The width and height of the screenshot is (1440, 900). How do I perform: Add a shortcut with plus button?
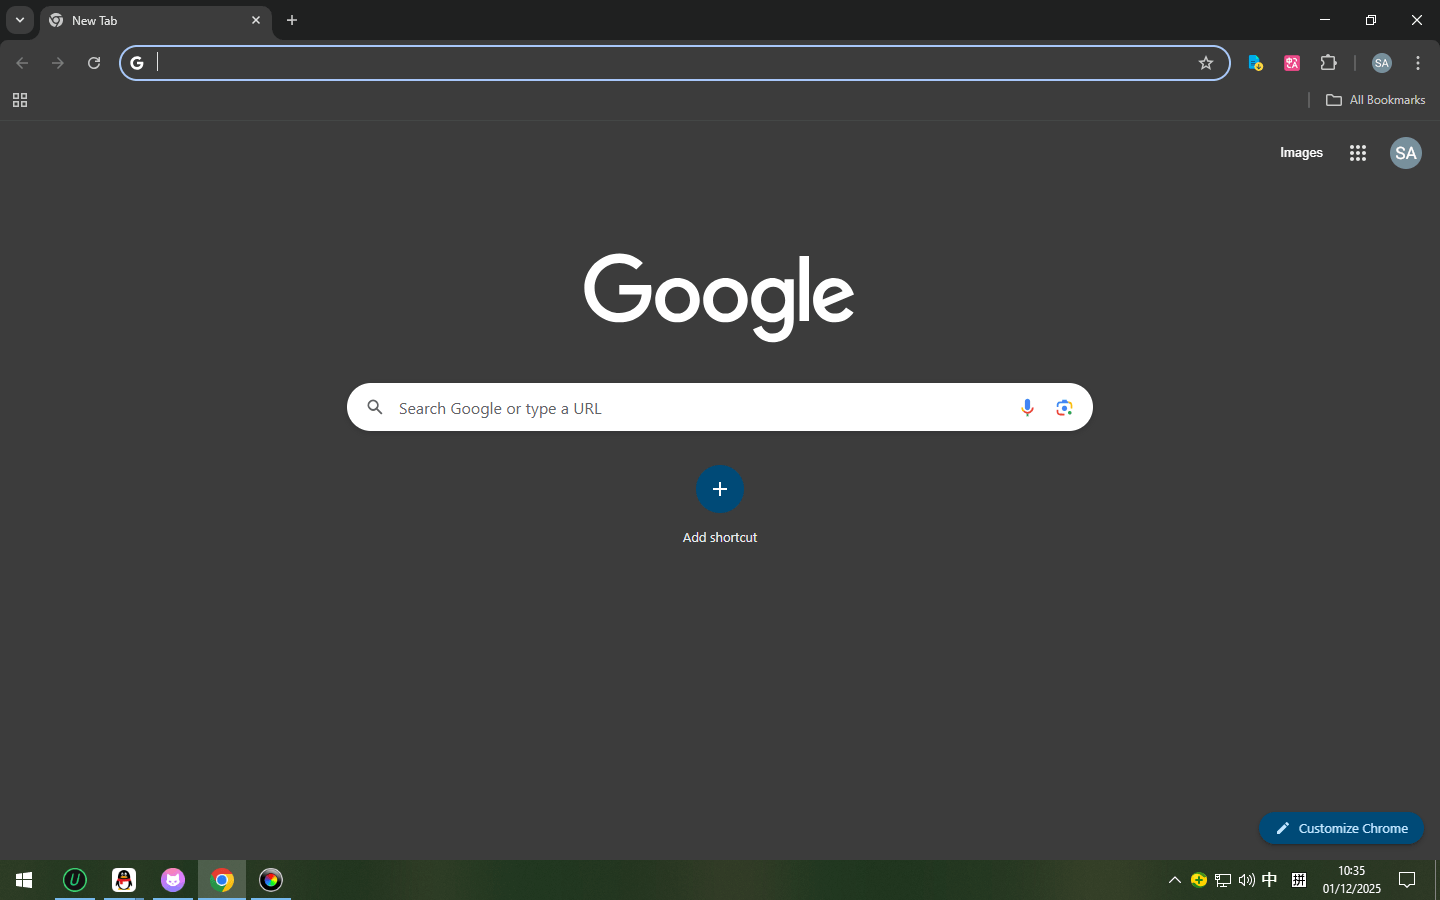[720, 489]
